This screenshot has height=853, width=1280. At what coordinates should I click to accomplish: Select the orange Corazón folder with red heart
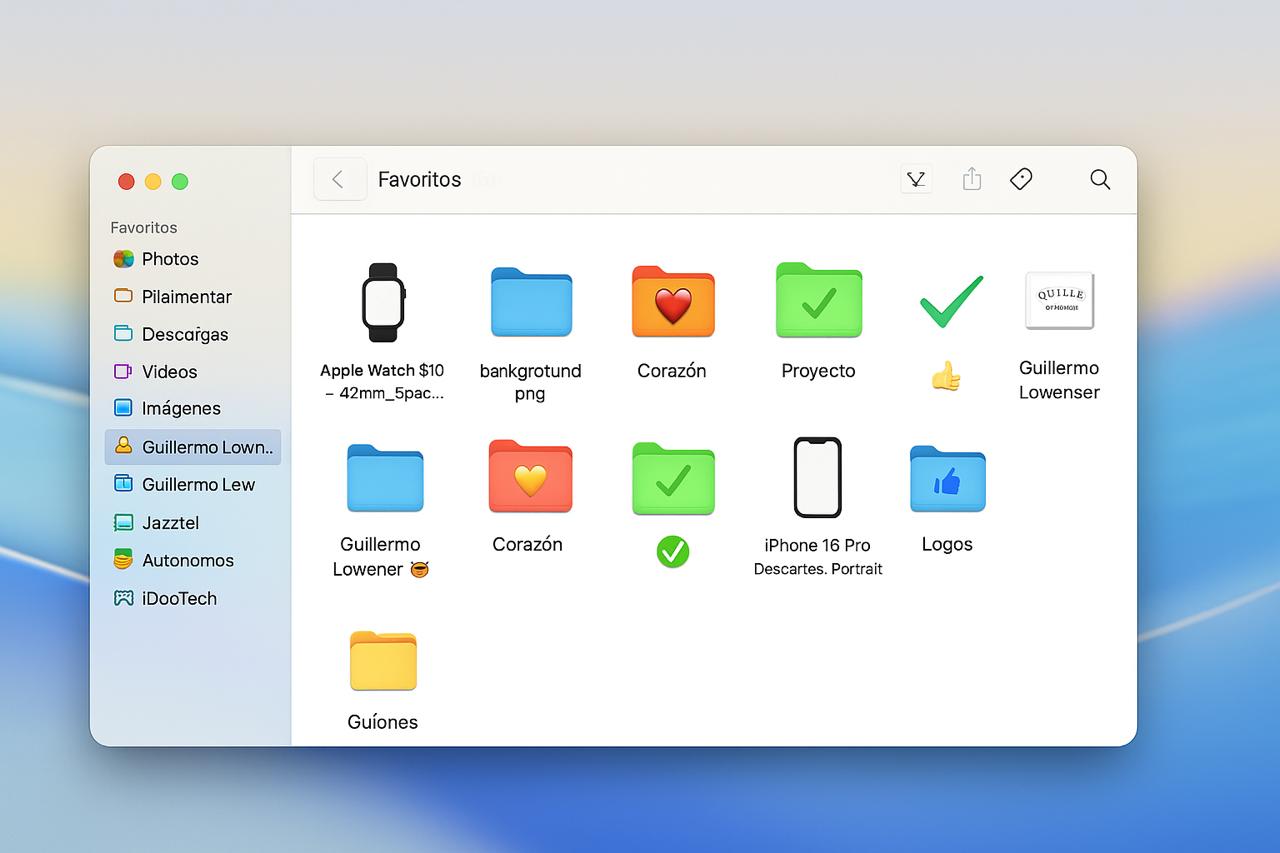pyautogui.click(x=672, y=302)
